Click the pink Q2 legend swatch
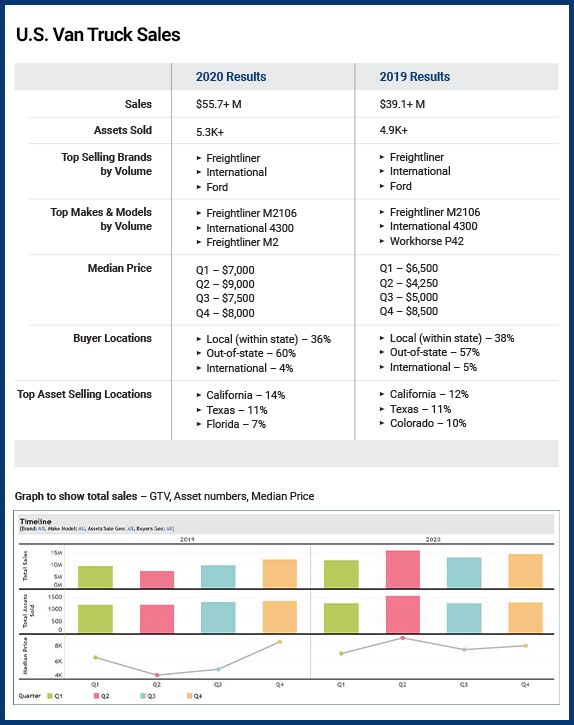The width and height of the screenshot is (574, 725). click(x=97, y=696)
